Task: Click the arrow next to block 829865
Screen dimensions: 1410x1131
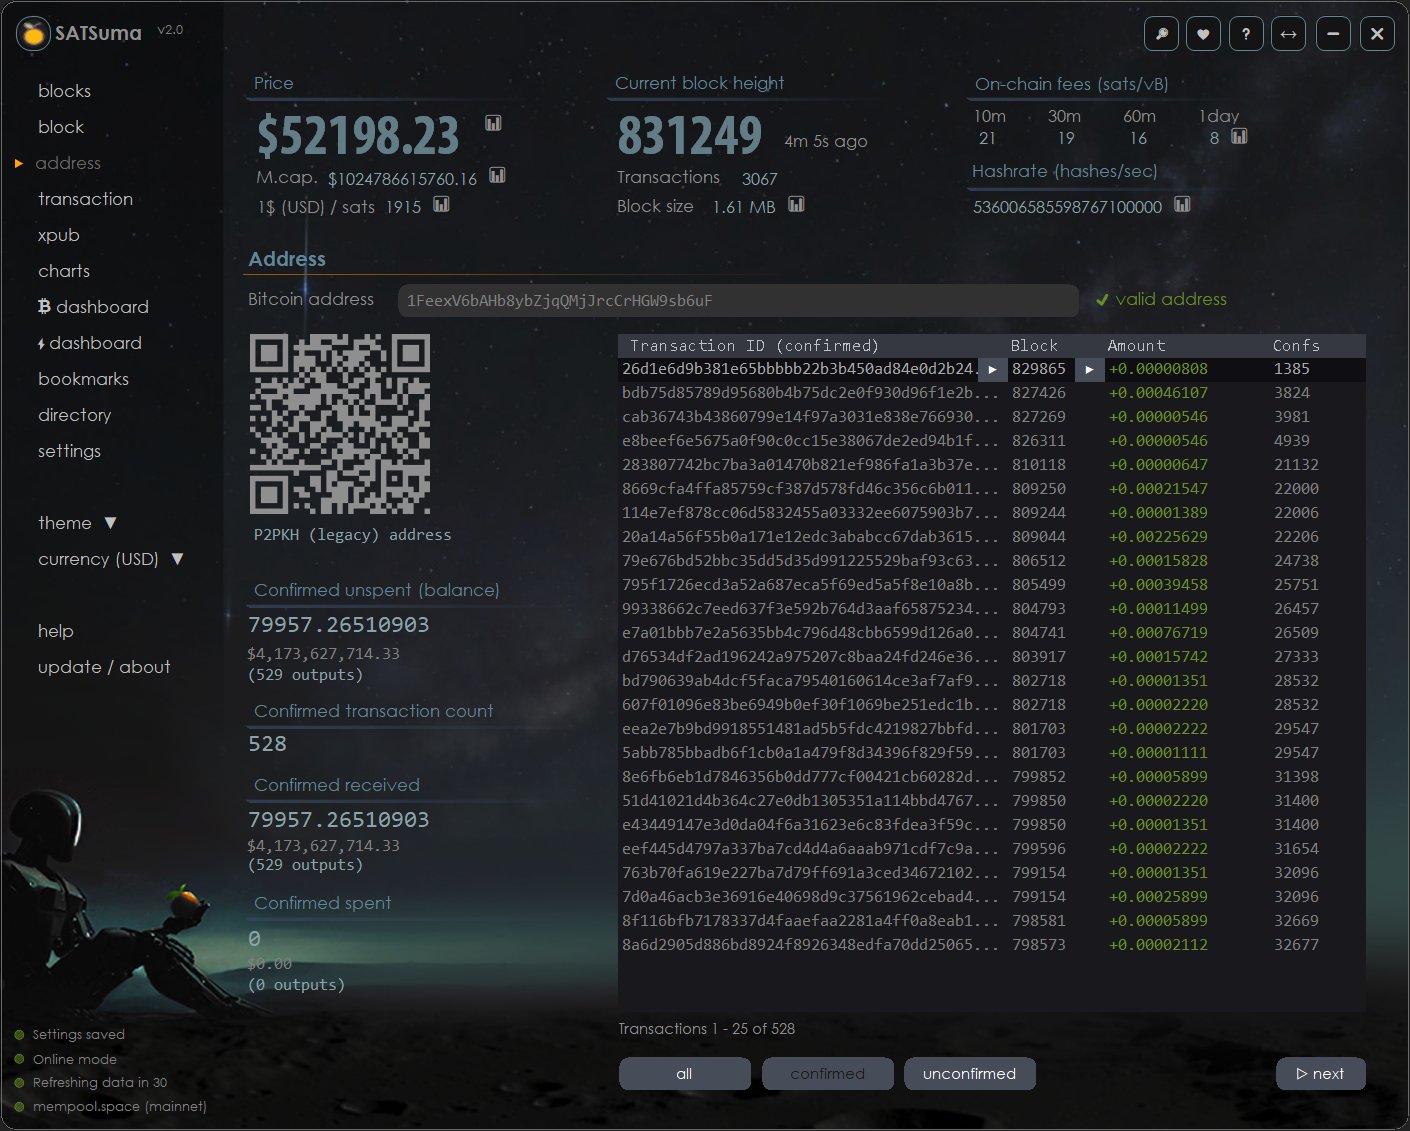Action: (x=1089, y=369)
